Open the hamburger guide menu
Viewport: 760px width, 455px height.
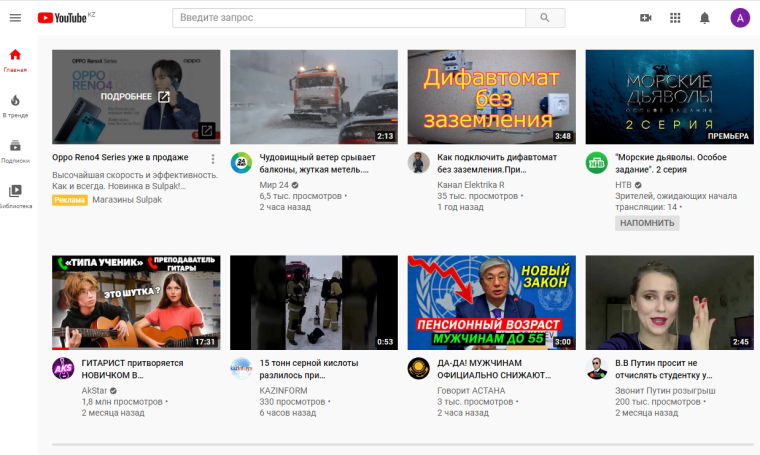tap(15, 18)
